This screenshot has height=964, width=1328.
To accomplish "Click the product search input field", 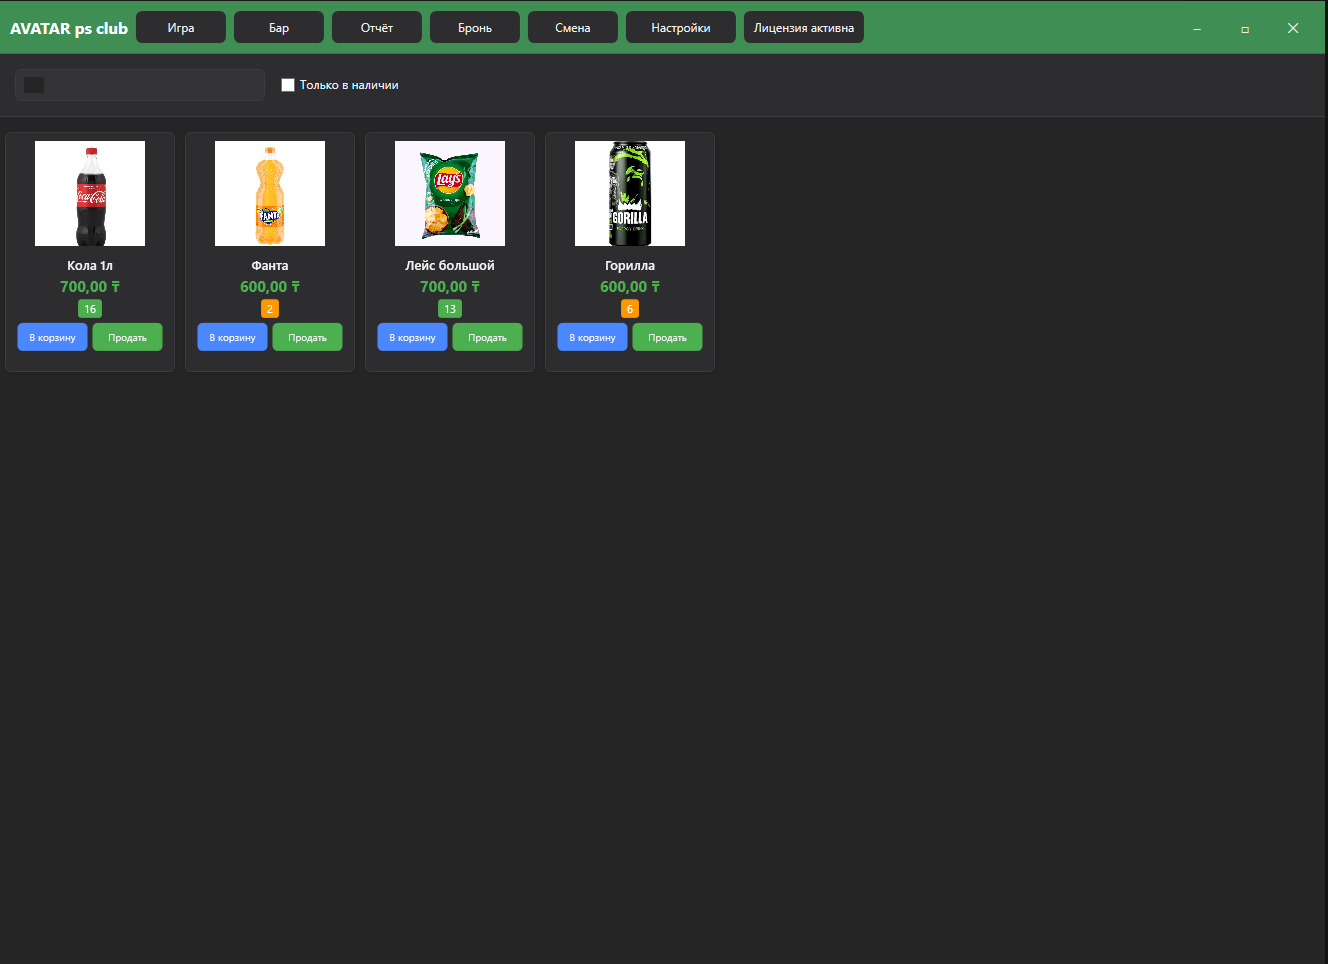I will click(150, 85).
